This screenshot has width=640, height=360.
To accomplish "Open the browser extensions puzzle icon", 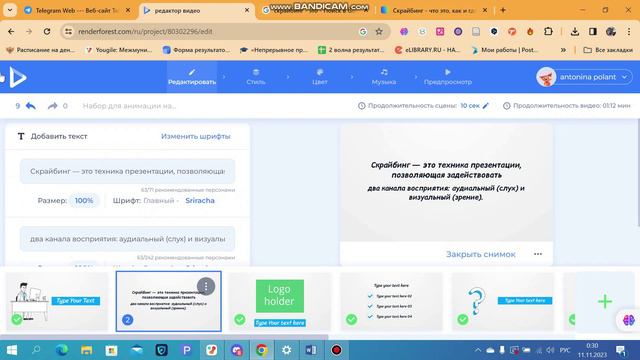I will [x=548, y=31].
